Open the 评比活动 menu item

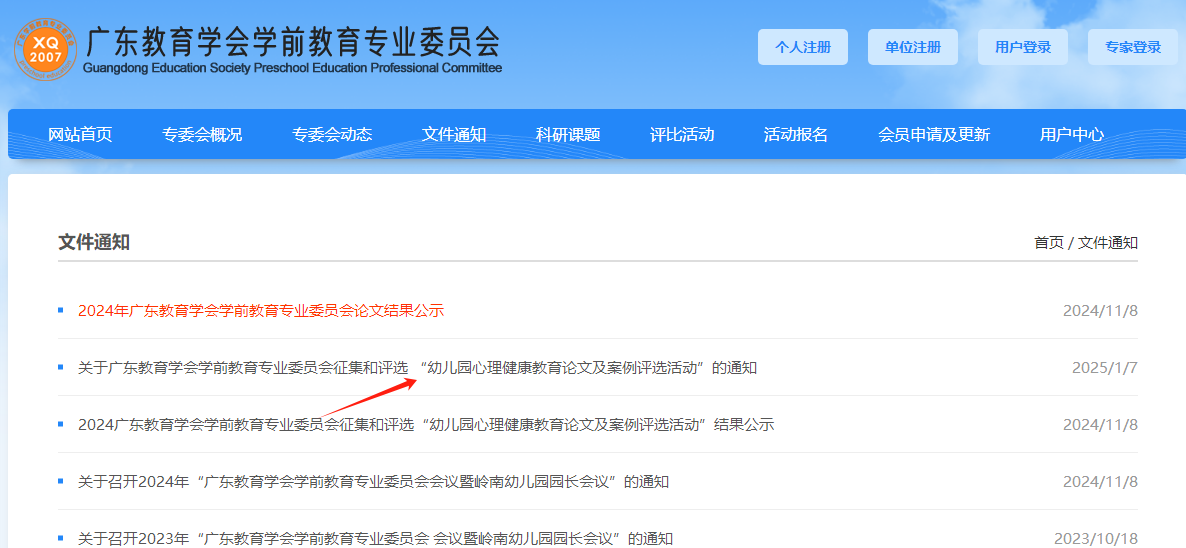pyautogui.click(x=682, y=135)
